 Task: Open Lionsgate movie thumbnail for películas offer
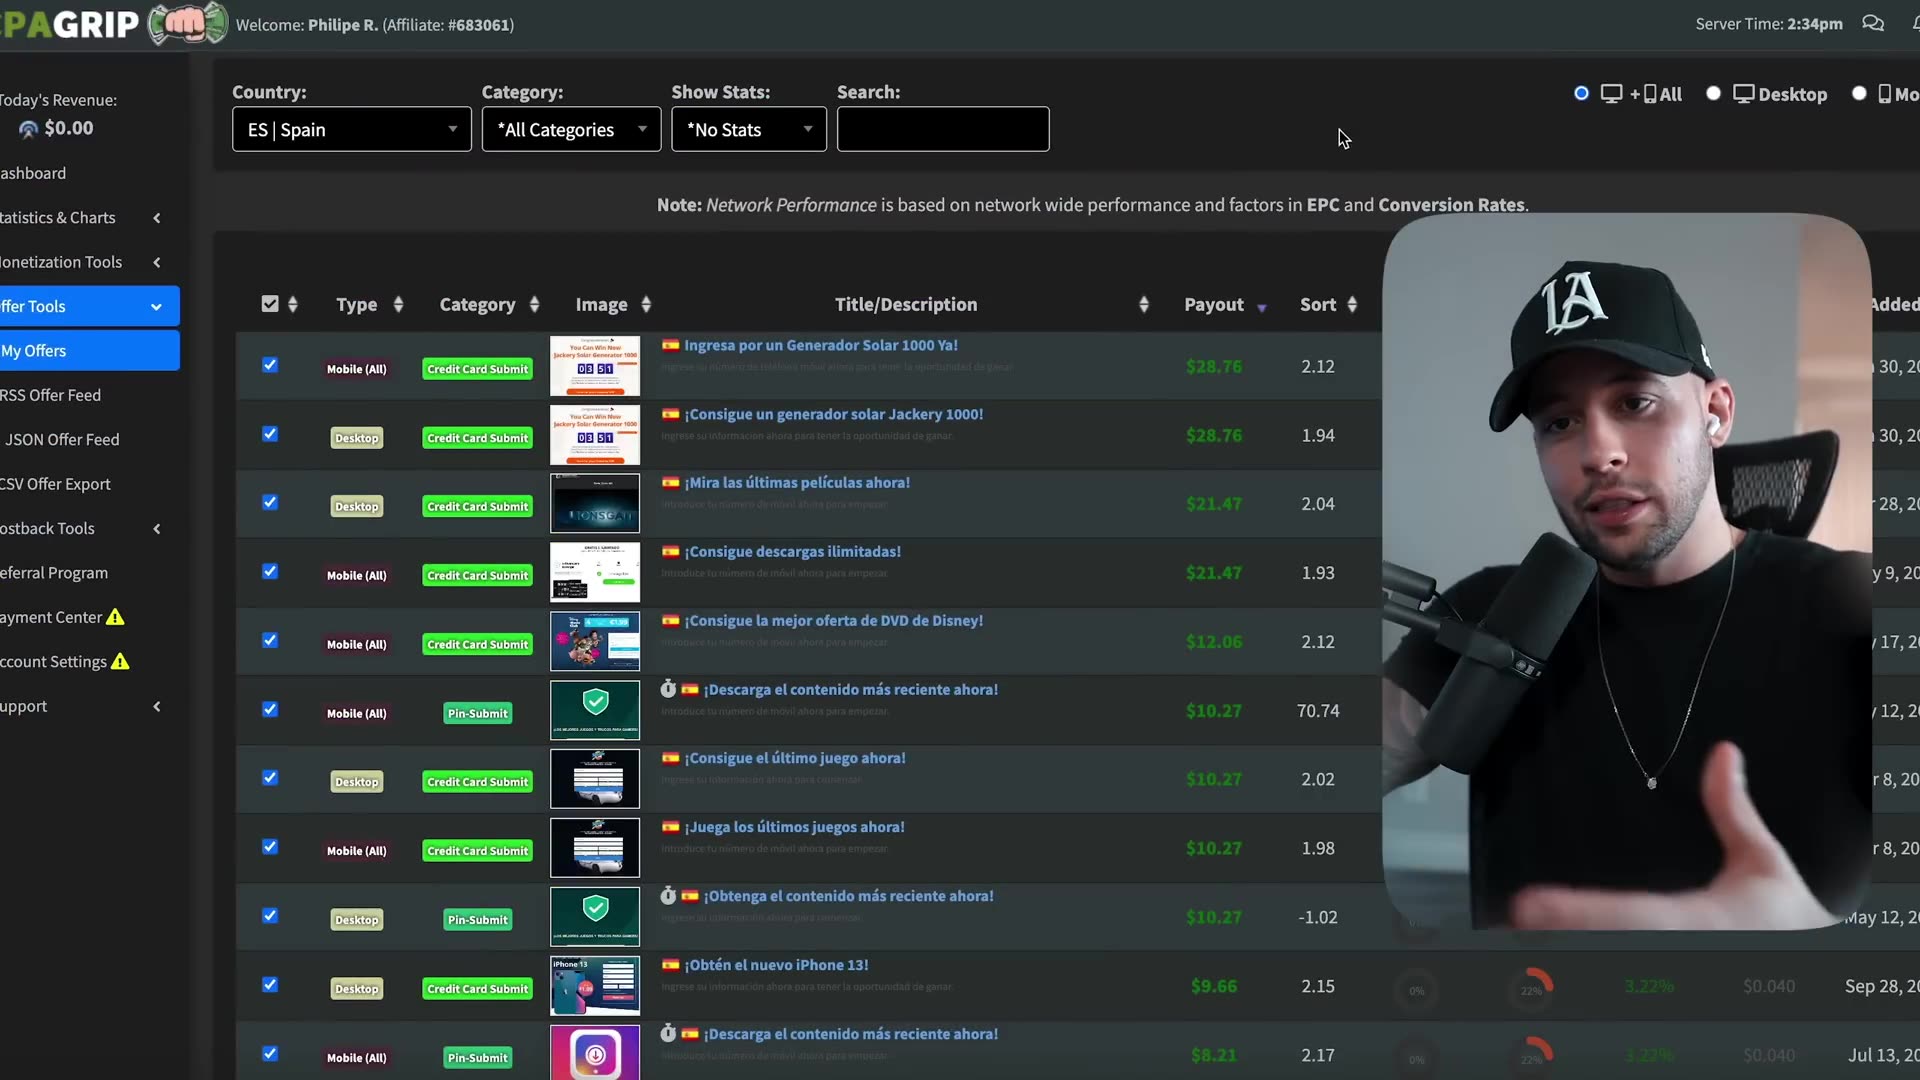tap(595, 503)
